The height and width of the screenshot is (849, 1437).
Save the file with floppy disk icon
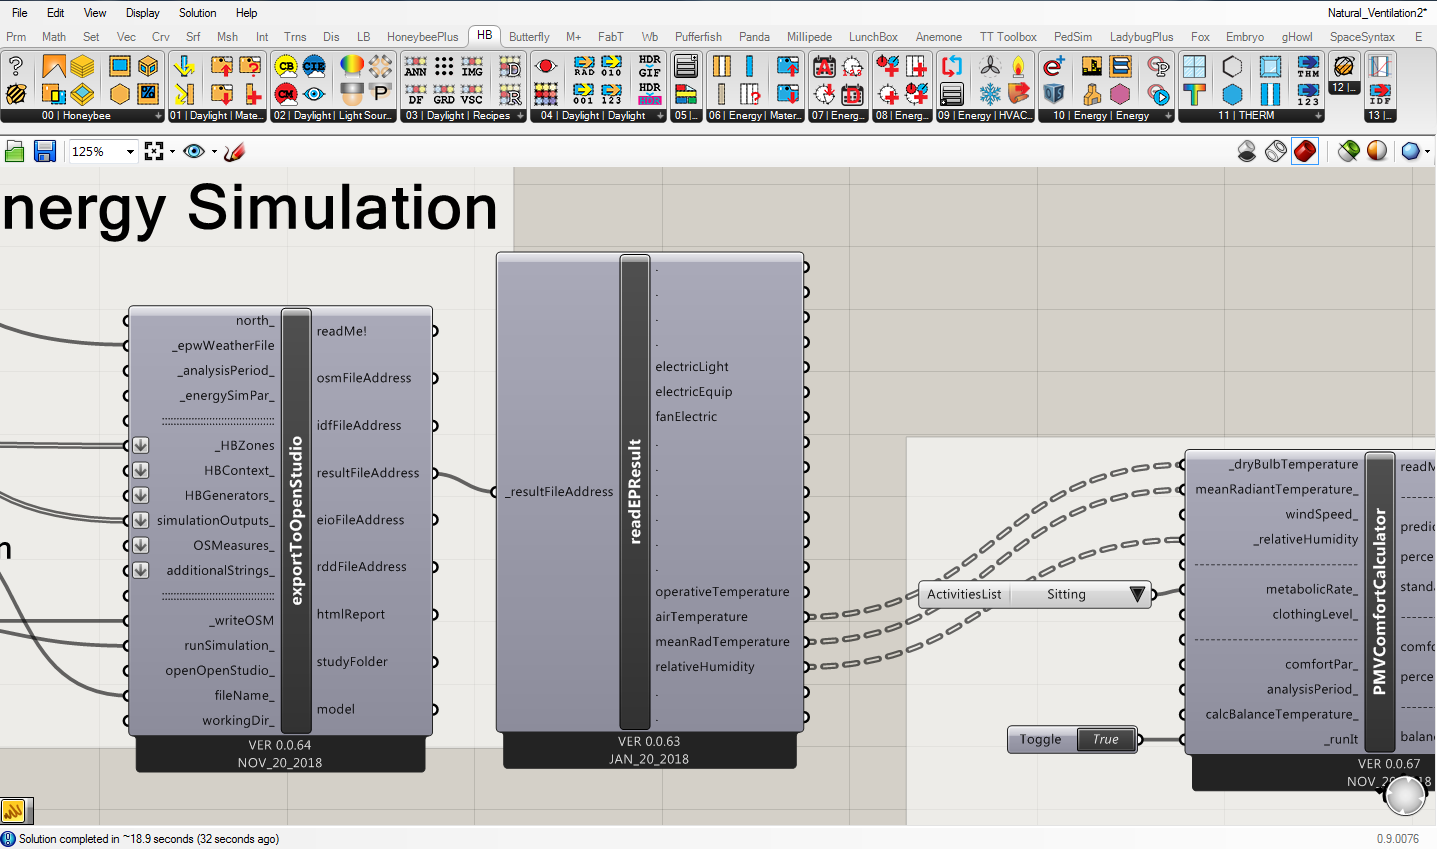pyautogui.click(x=44, y=151)
